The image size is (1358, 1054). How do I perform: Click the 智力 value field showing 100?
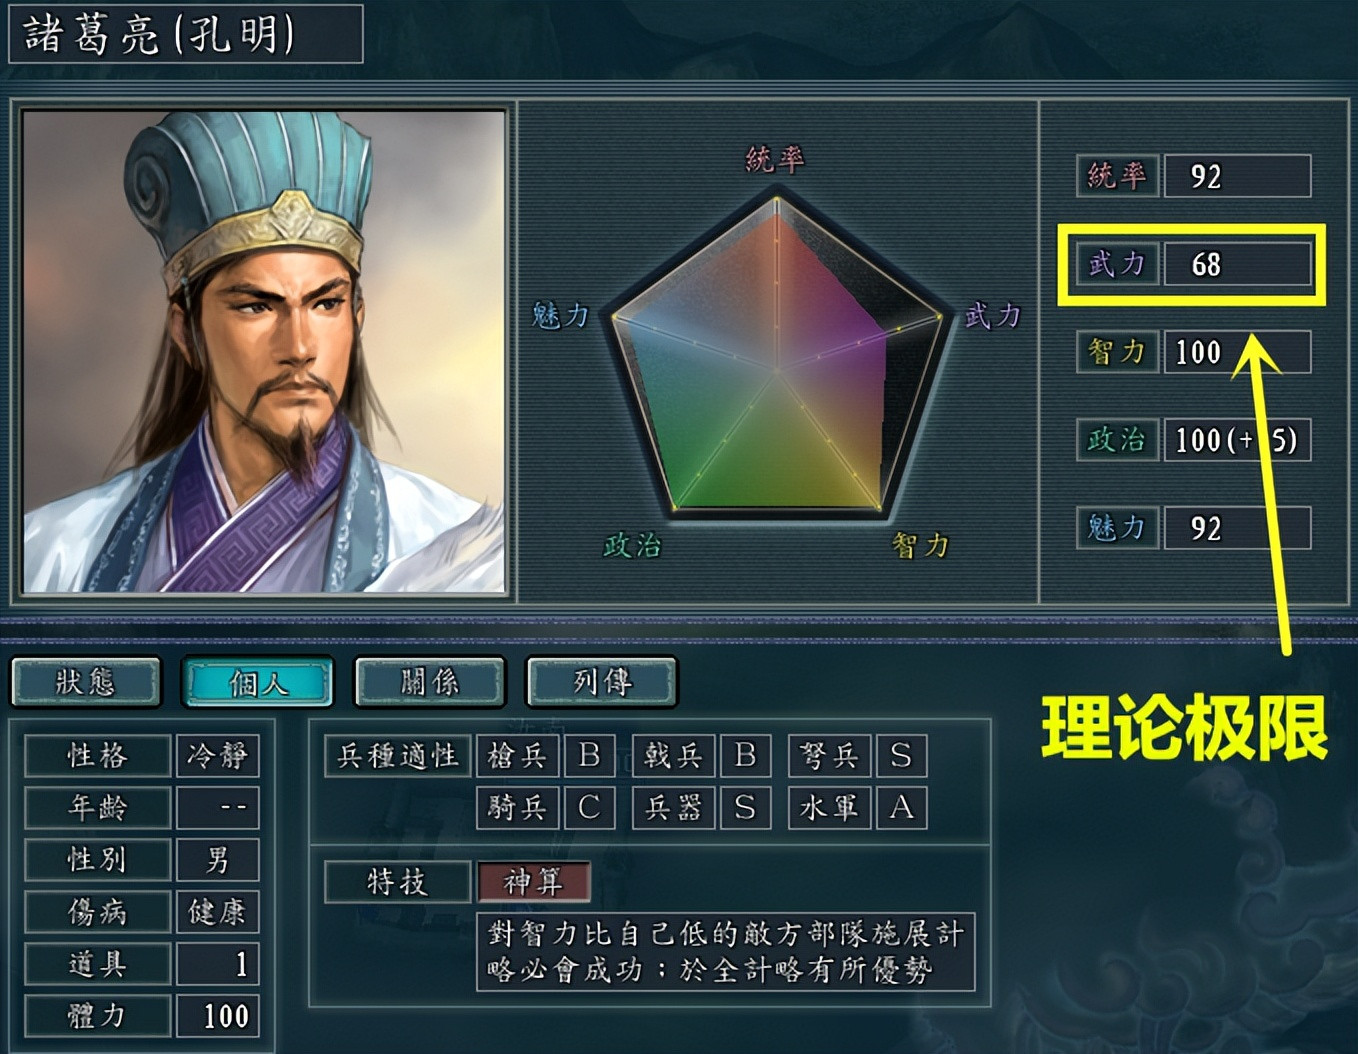[1237, 352]
